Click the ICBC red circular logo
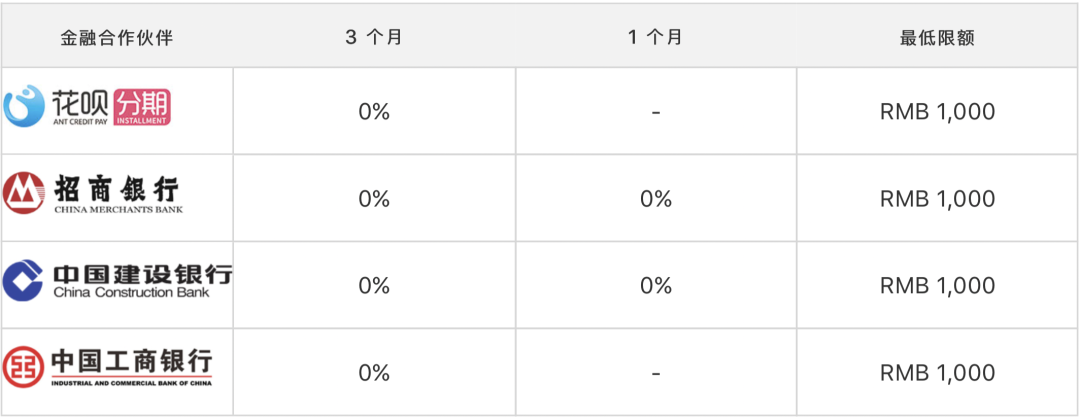 24,367
